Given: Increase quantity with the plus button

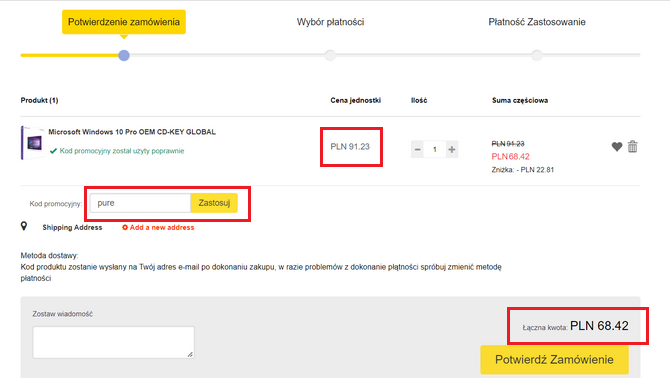Looking at the screenshot, I should tap(452, 149).
